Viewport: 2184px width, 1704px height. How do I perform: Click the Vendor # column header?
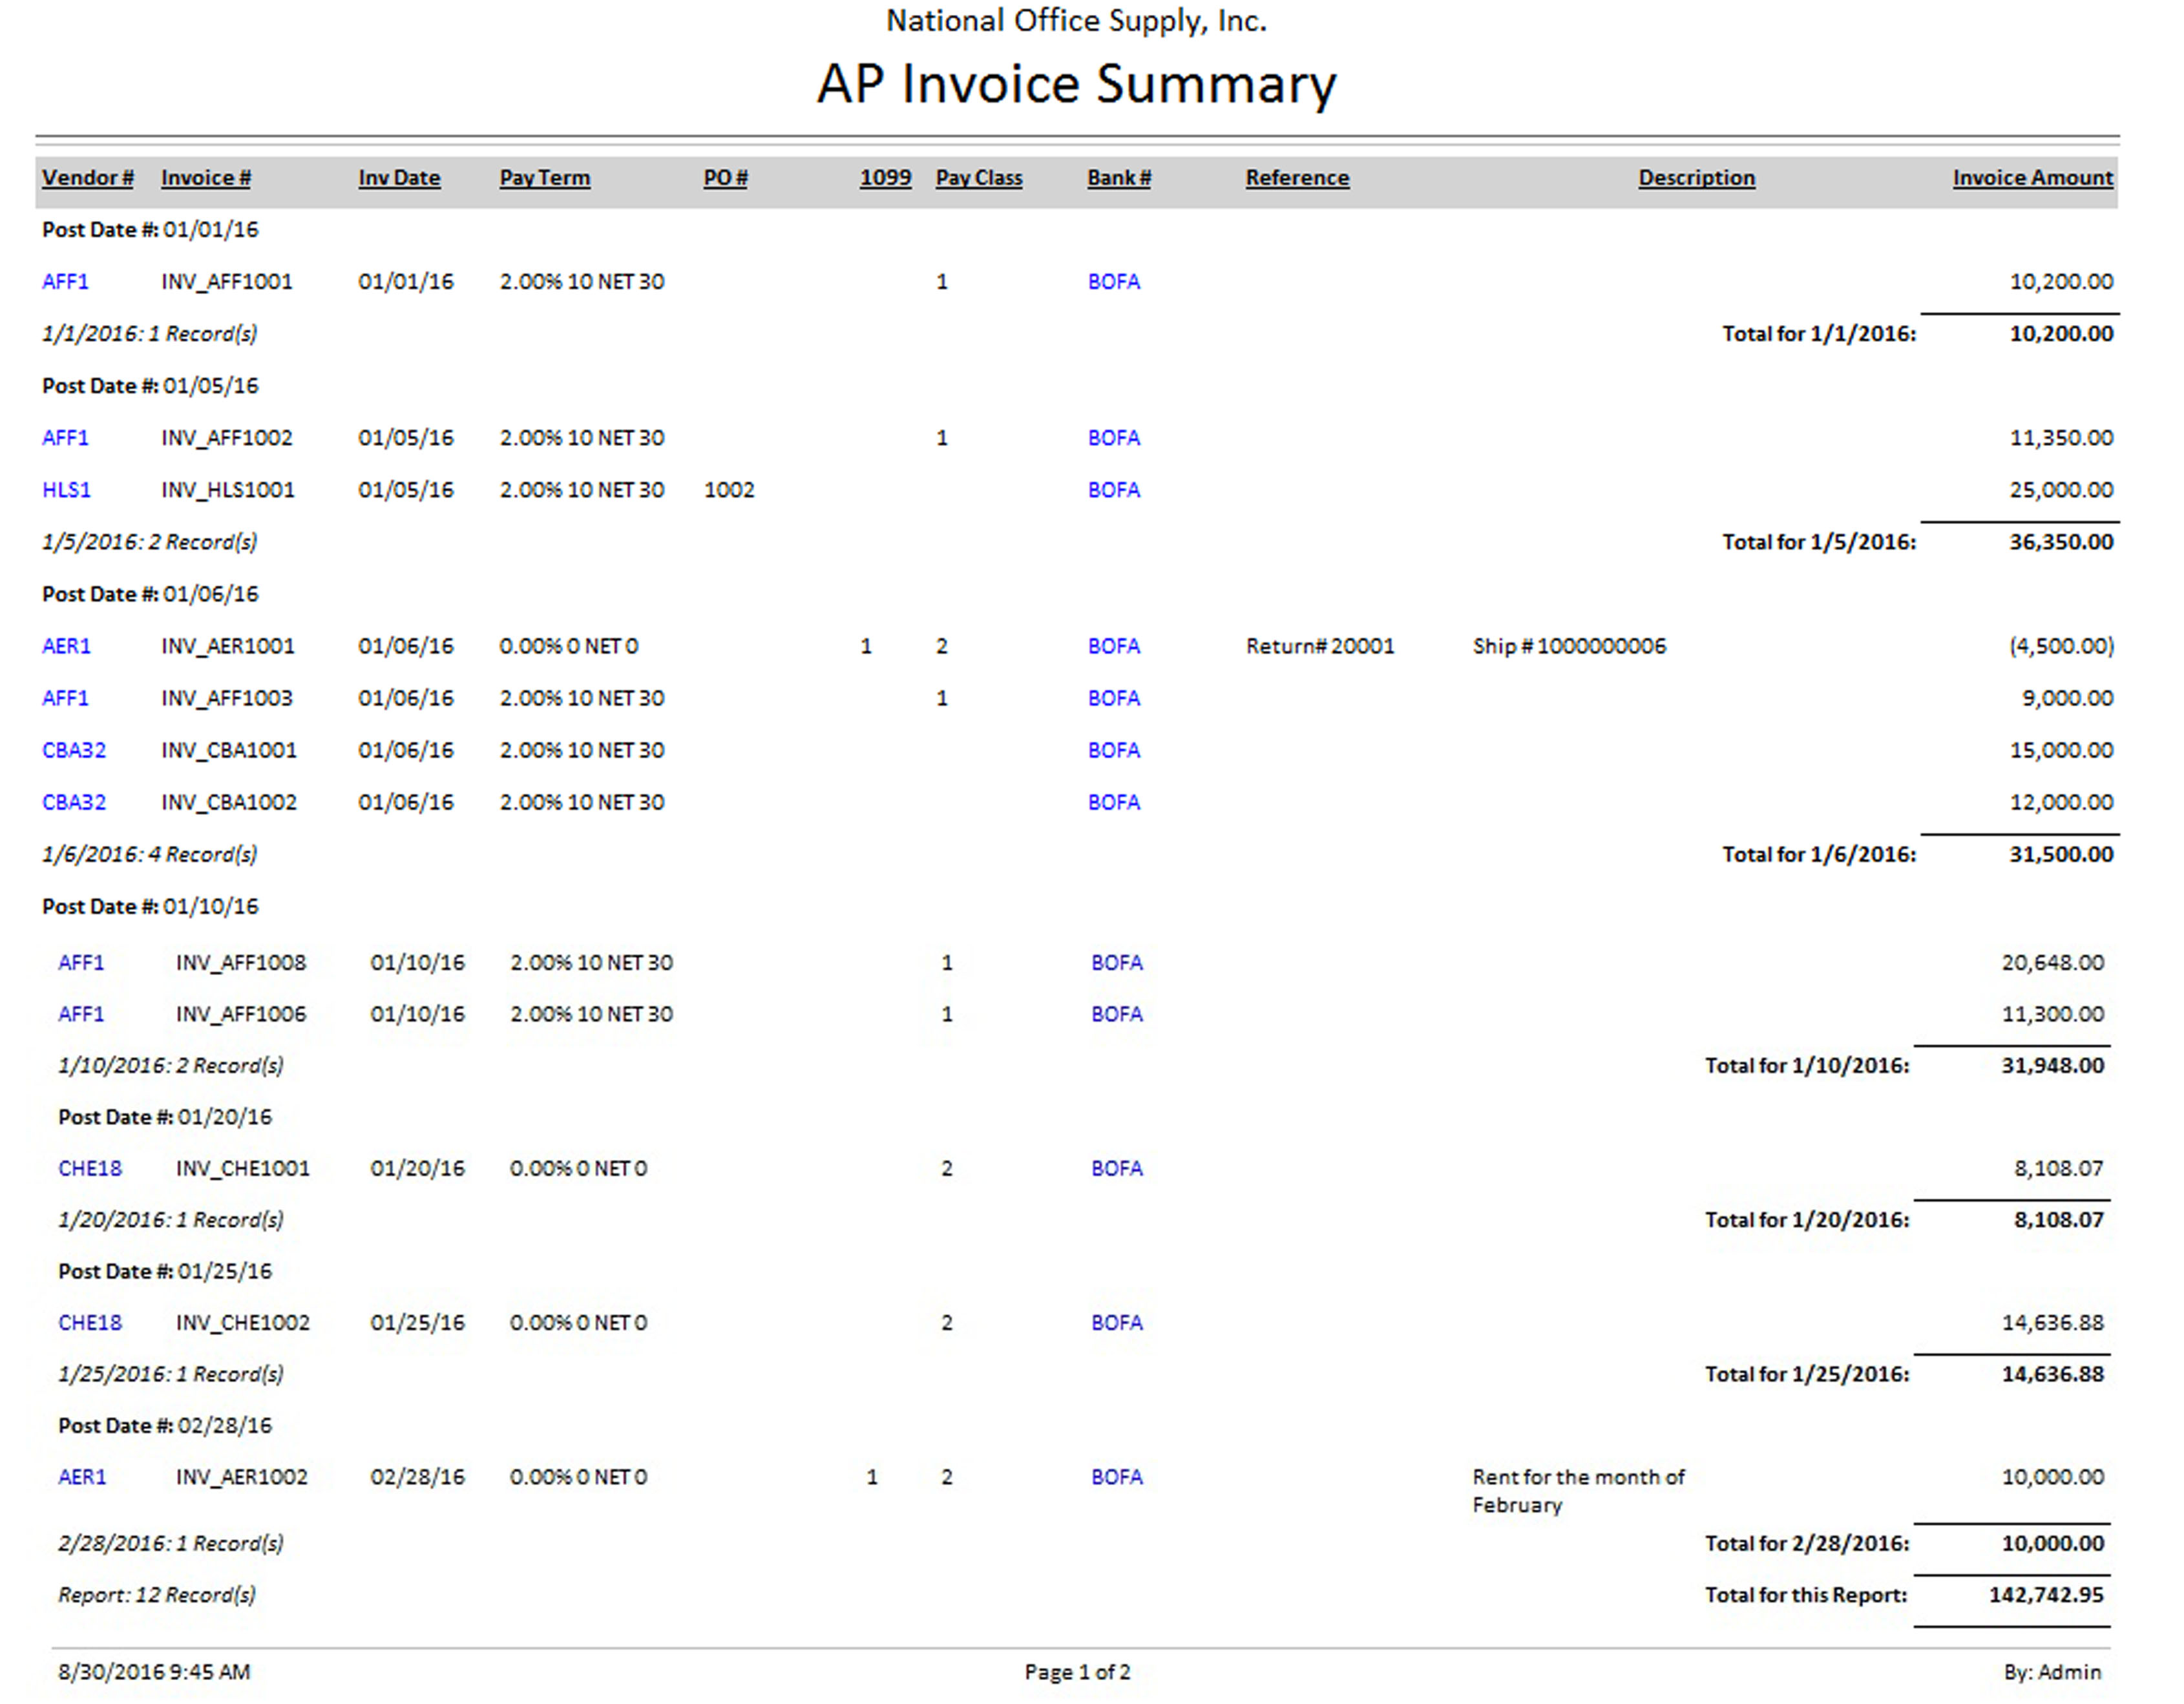[x=87, y=178]
